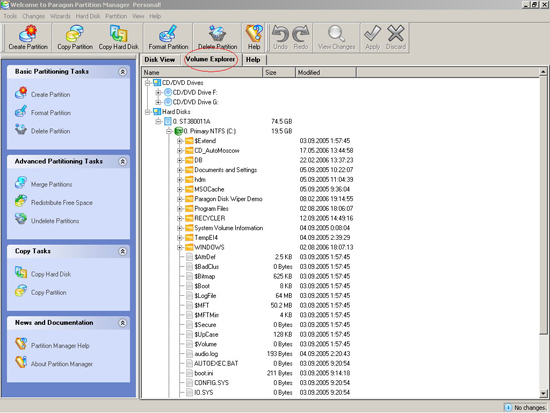Switch to the Volume Explorer tab
The height and width of the screenshot is (413, 550).
[210, 59]
